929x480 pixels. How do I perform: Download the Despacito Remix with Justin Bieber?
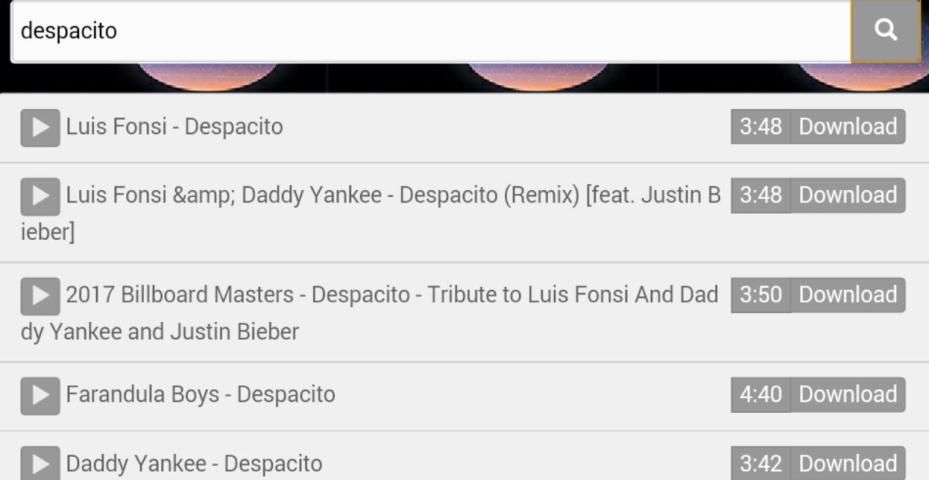[x=848, y=195]
